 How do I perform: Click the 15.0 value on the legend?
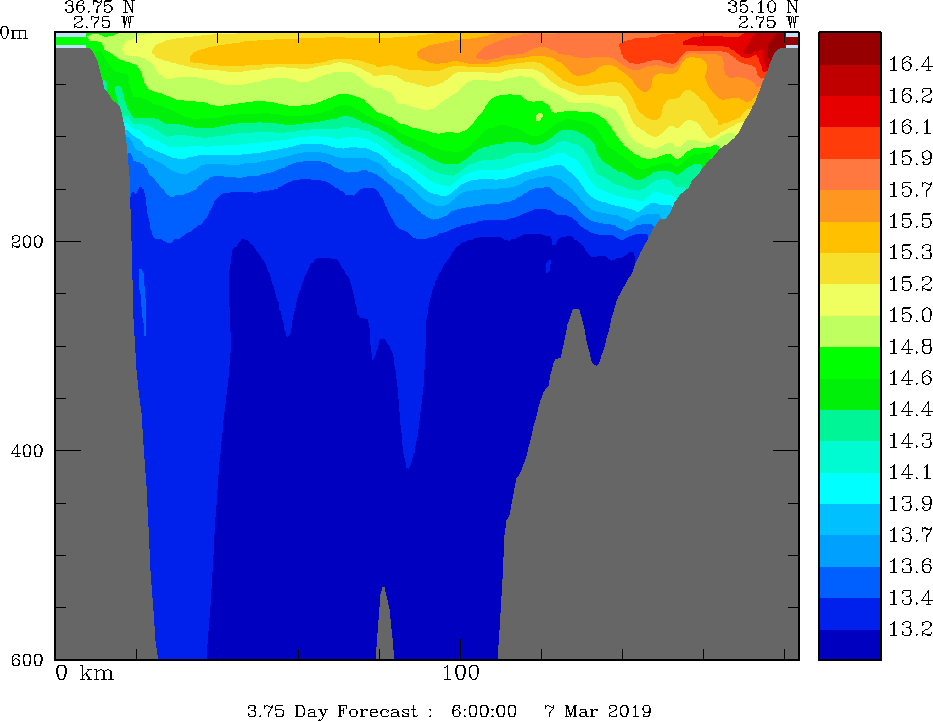[910, 316]
